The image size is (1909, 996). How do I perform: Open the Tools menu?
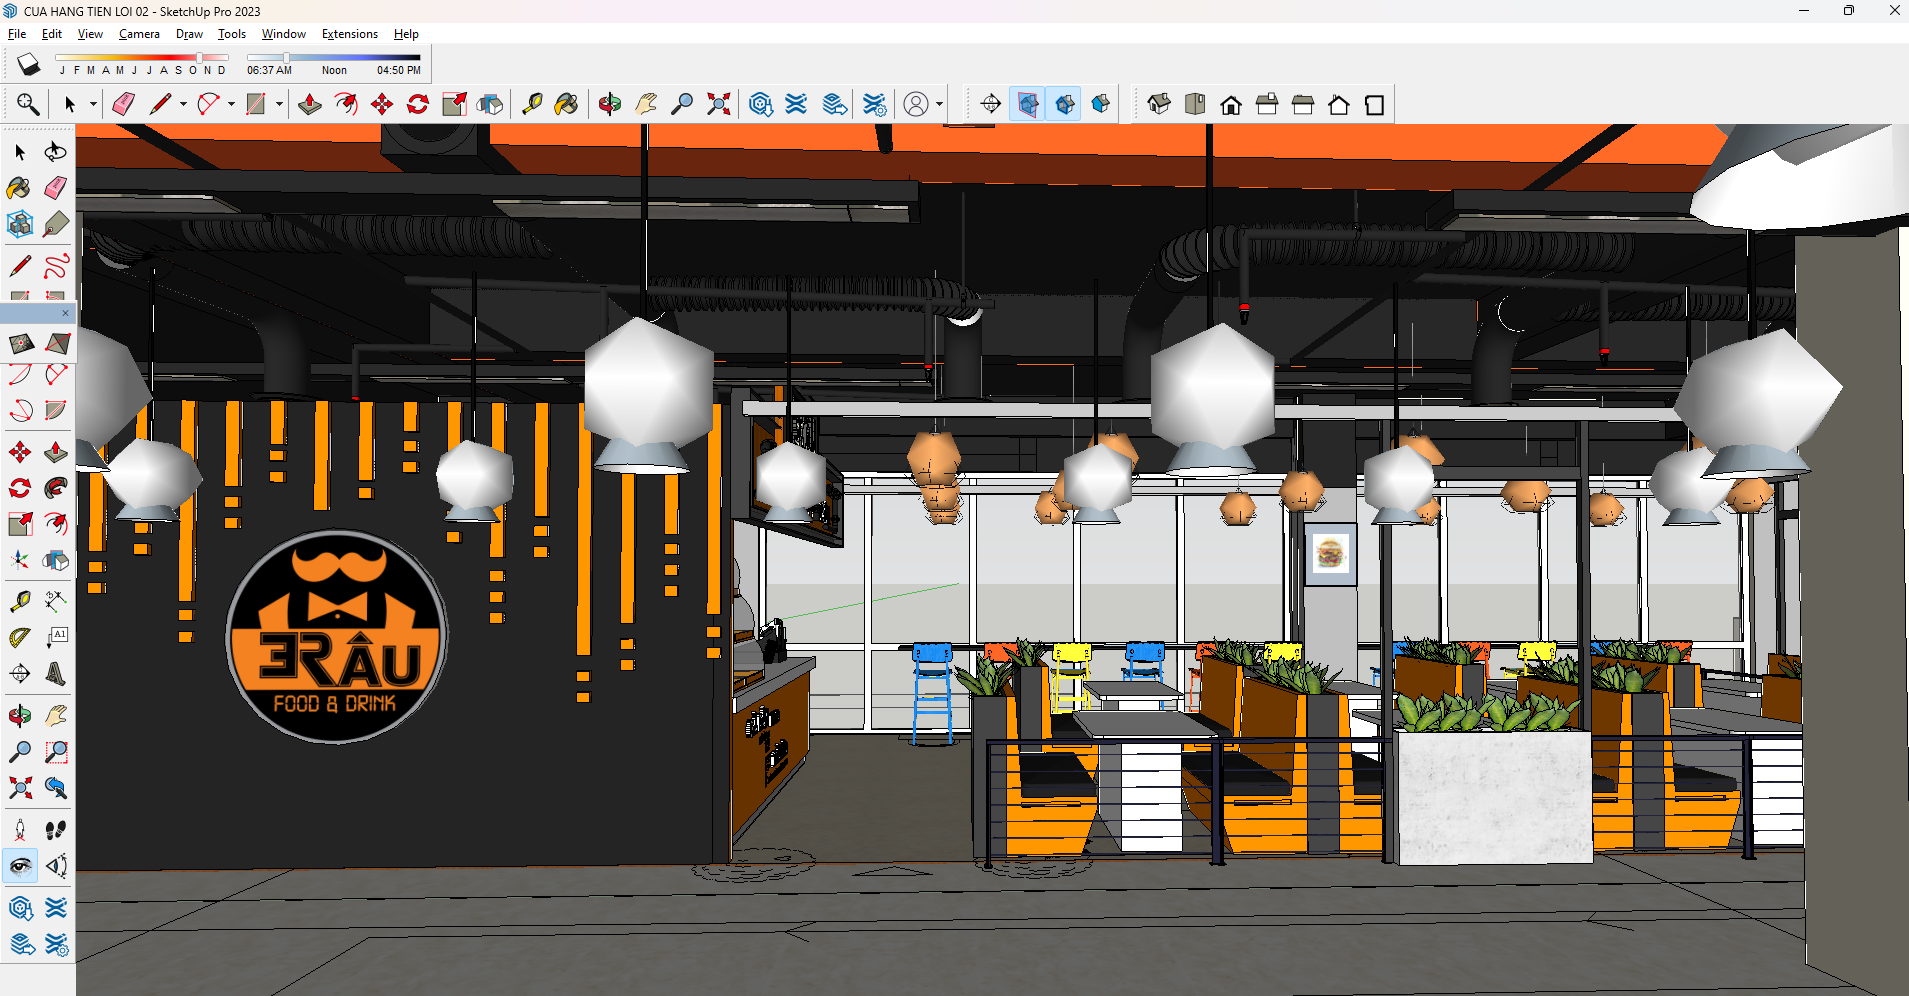(232, 34)
